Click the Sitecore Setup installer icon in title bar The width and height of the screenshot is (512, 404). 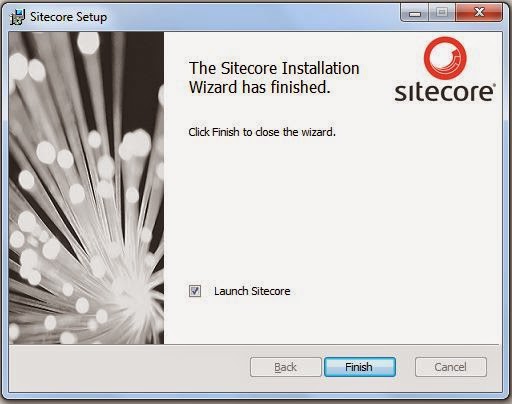click(x=17, y=17)
